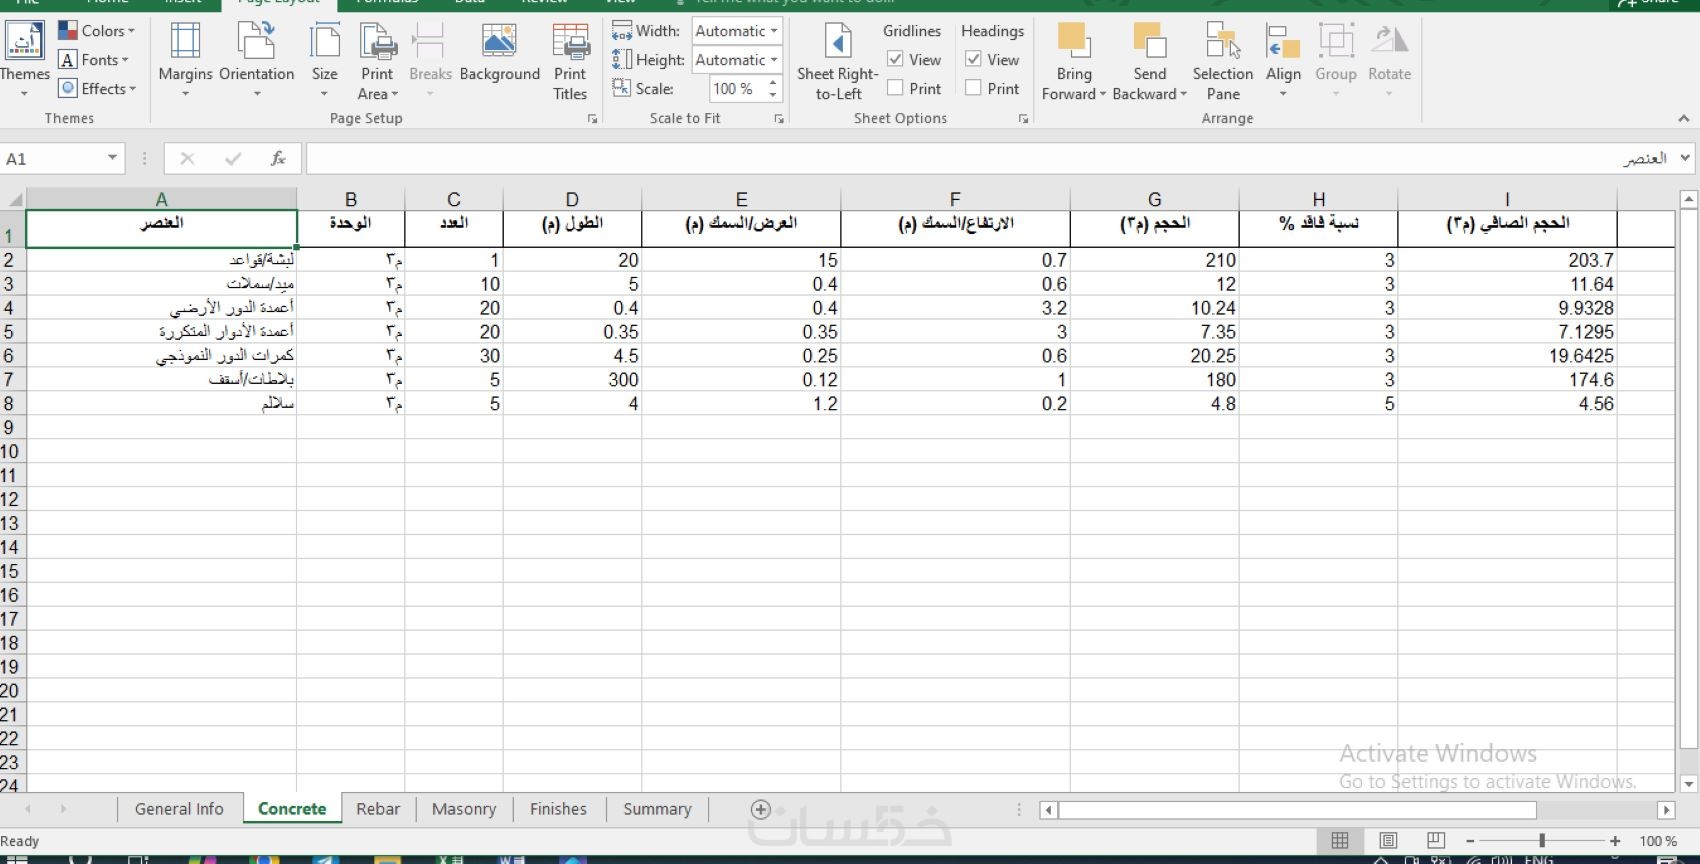Viewport: 1700px width, 864px height.
Task: Open the Selection Pane
Action: click(1222, 60)
